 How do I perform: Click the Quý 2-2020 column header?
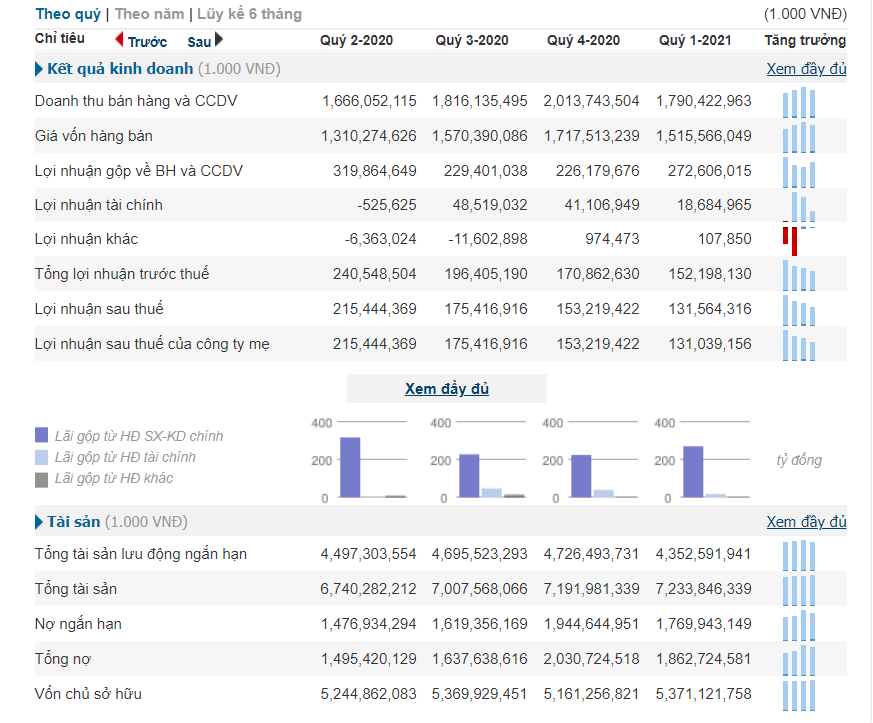(356, 40)
